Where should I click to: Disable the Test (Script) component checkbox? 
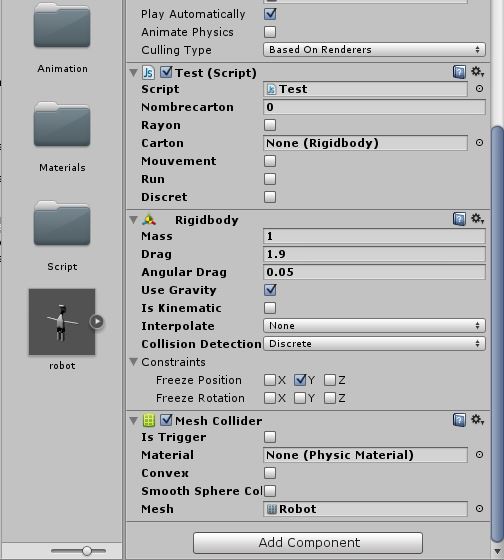point(166,72)
